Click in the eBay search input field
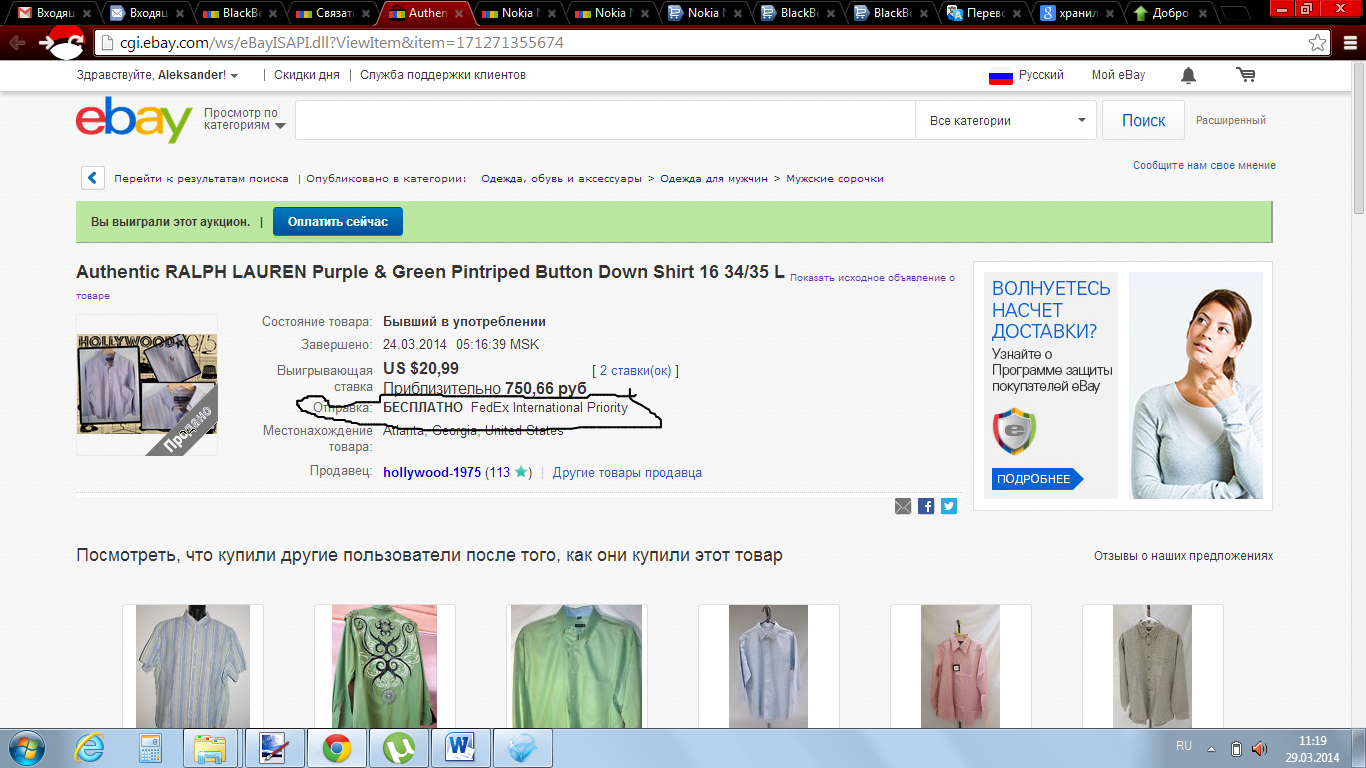The image size is (1366, 768). point(605,121)
